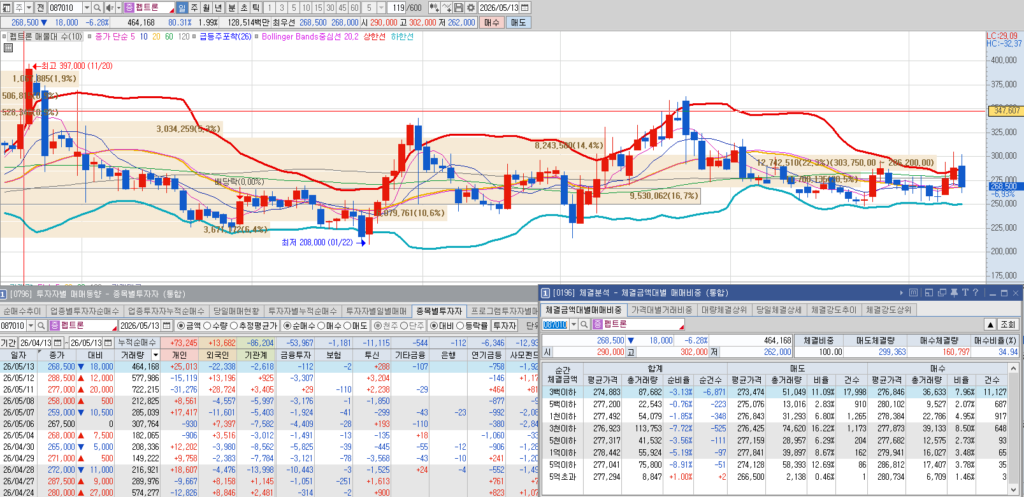
Task: Switch to 체결강도추이 tab
Action: click(x=833, y=310)
